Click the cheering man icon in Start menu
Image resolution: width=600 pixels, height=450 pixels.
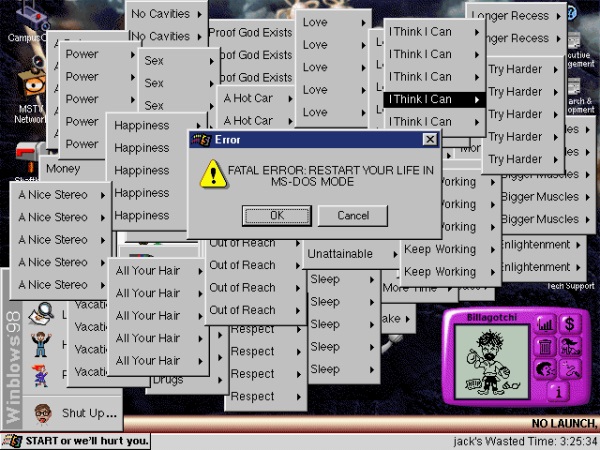pyautogui.click(x=41, y=344)
